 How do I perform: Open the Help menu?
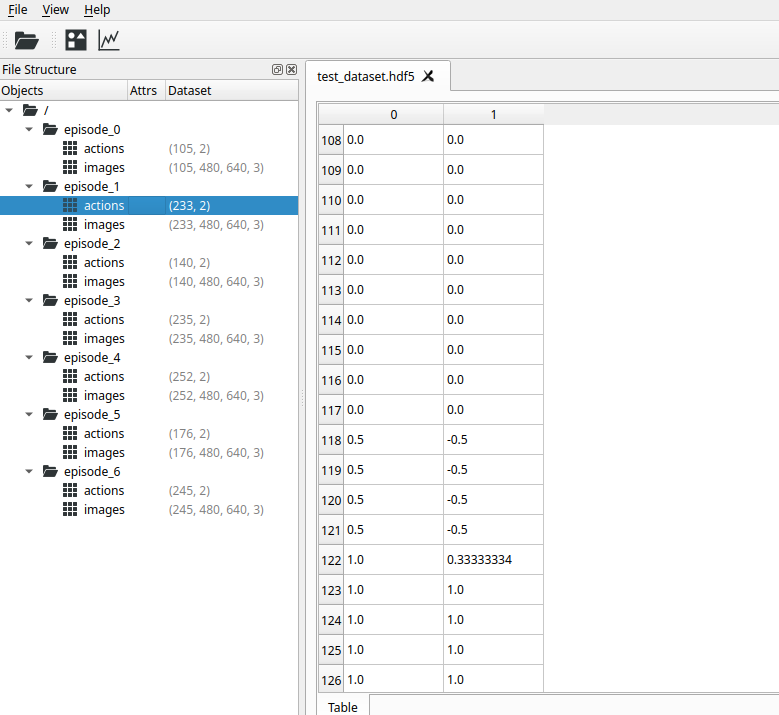97,9
